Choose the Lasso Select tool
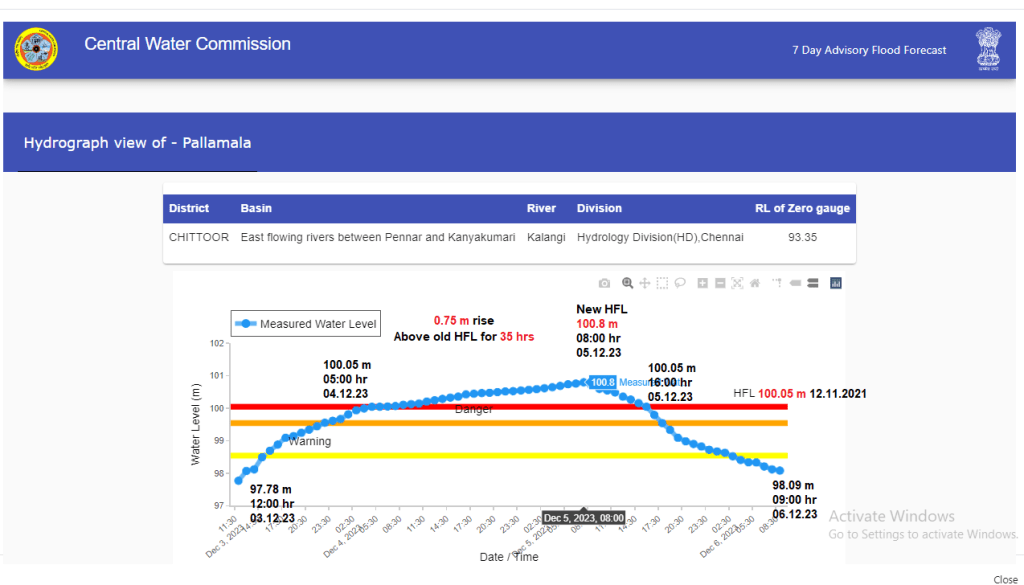The height and width of the screenshot is (585, 1024). click(680, 283)
